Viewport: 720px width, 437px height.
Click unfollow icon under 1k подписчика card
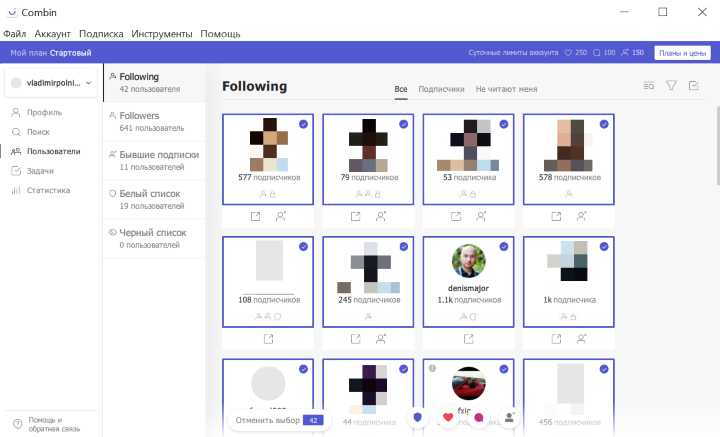(581, 339)
